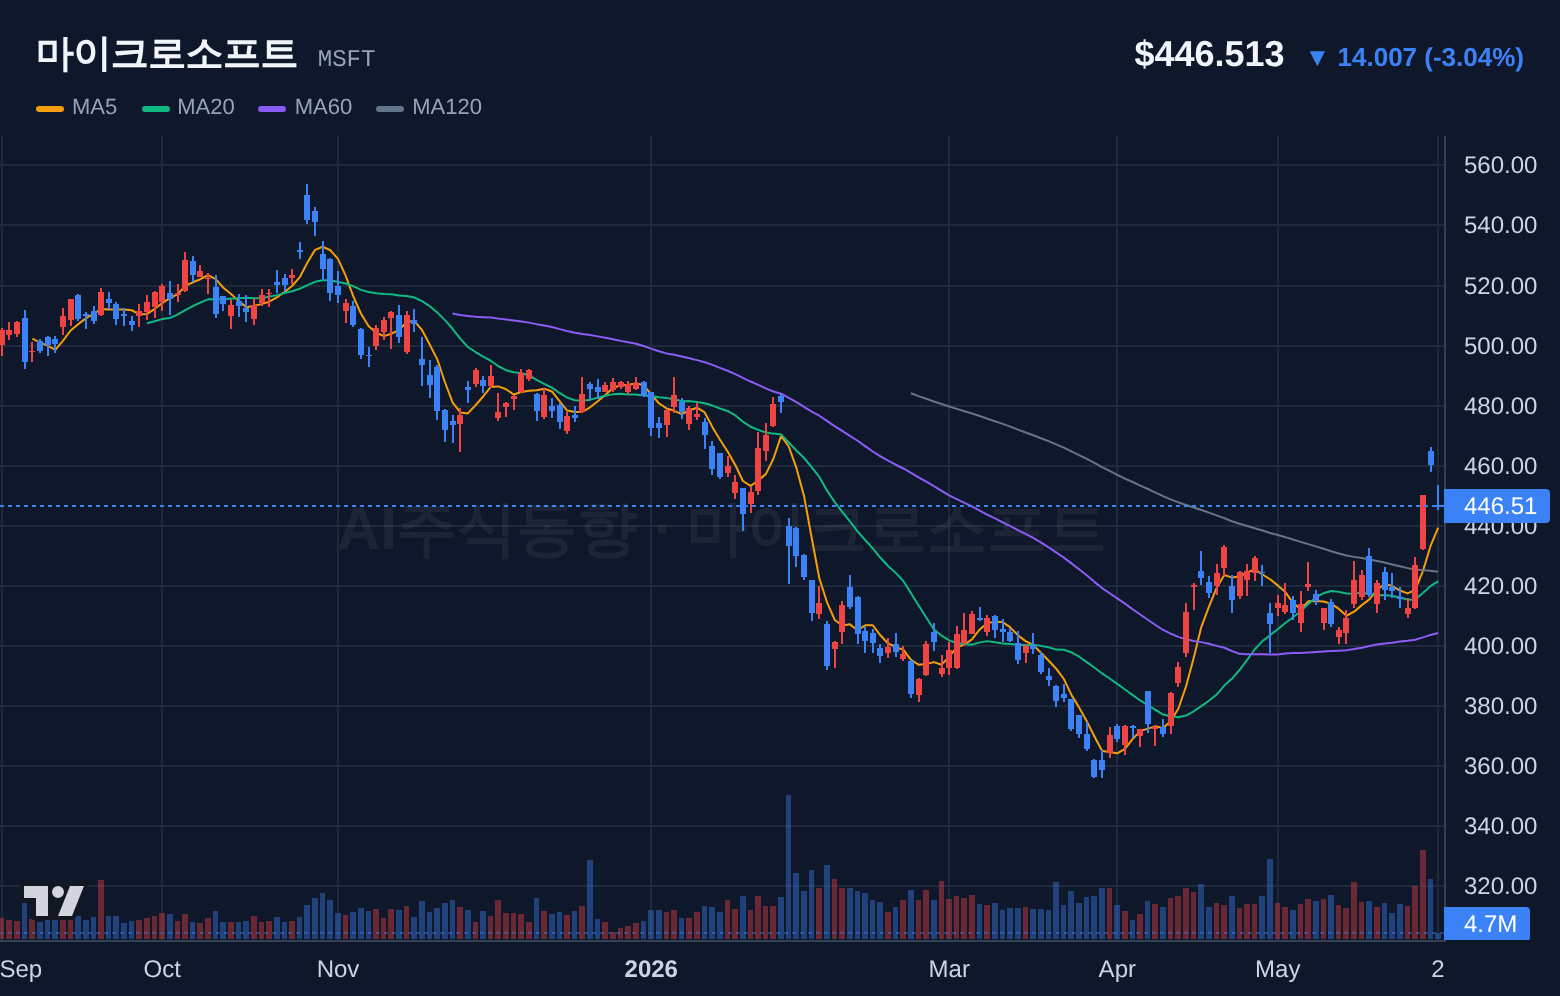
Task: Click the TradingView logo on the chart
Action: tap(54, 901)
